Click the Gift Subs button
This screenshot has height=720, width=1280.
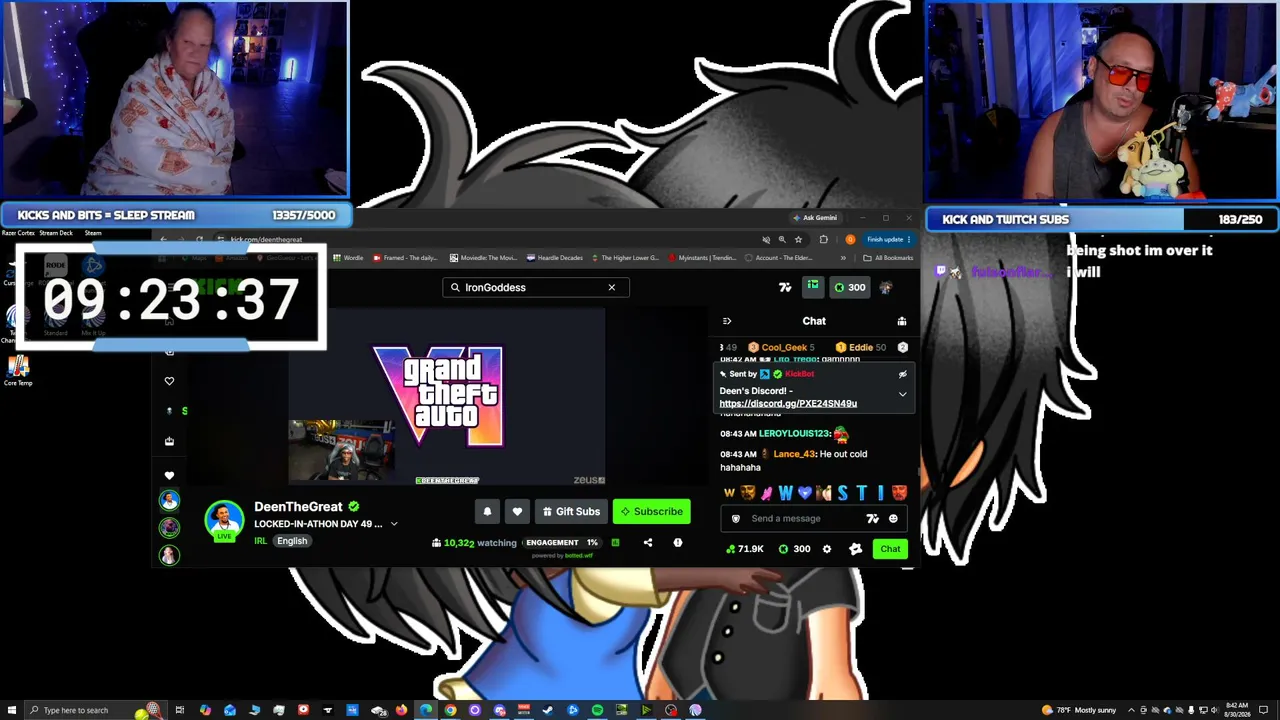(x=571, y=511)
